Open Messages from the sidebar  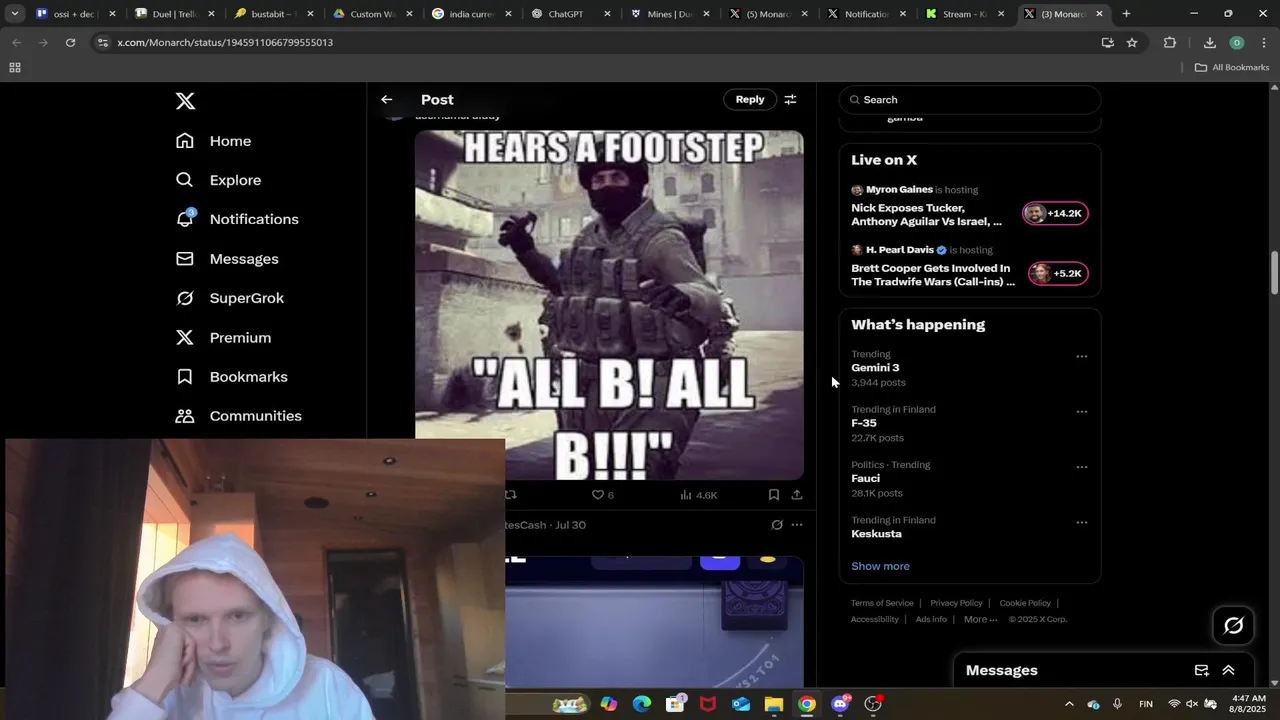[227, 259]
